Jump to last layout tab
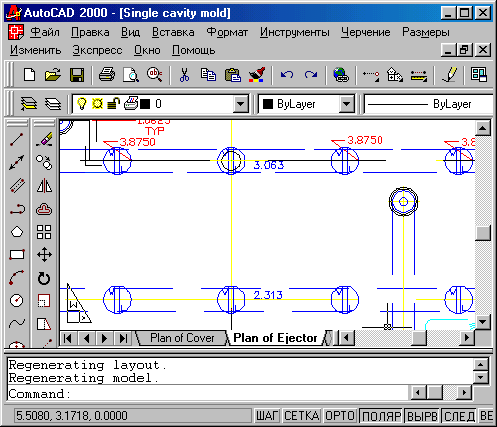 click(x=123, y=338)
